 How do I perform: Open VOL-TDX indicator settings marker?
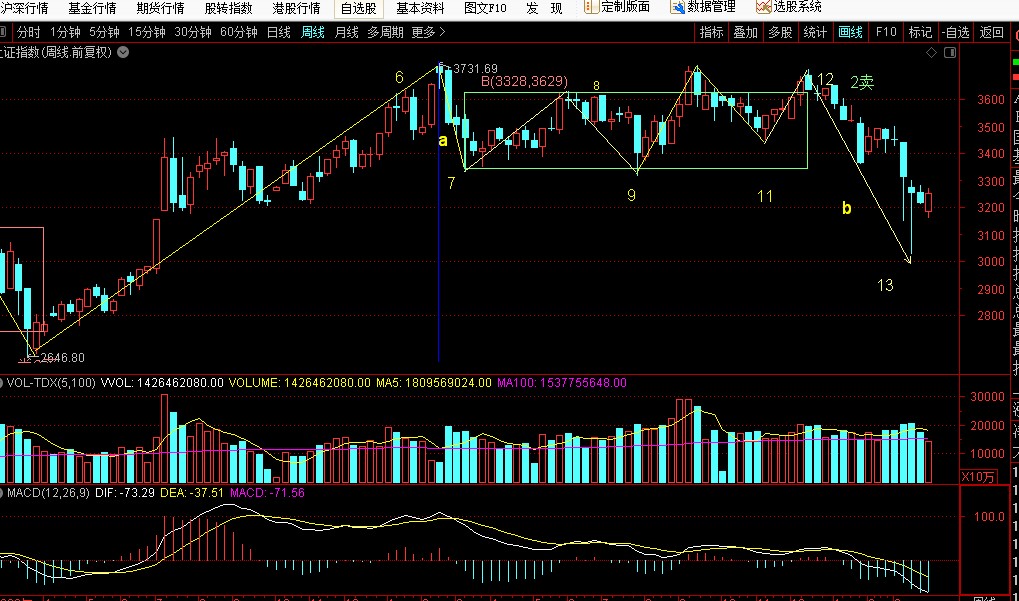pos(3,382)
